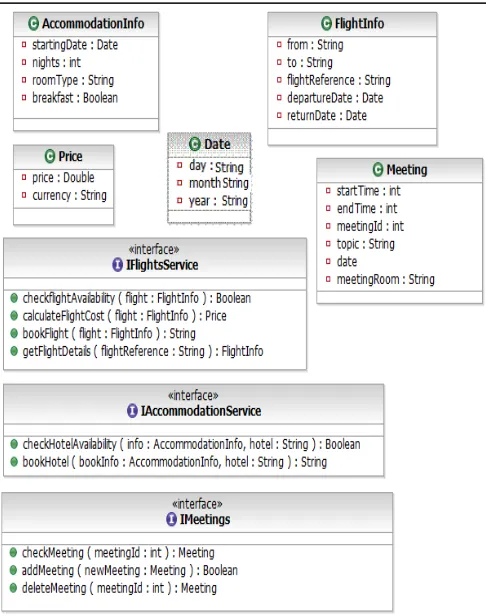
Task: Click the FlightInfo class icon
Action: (326, 24)
